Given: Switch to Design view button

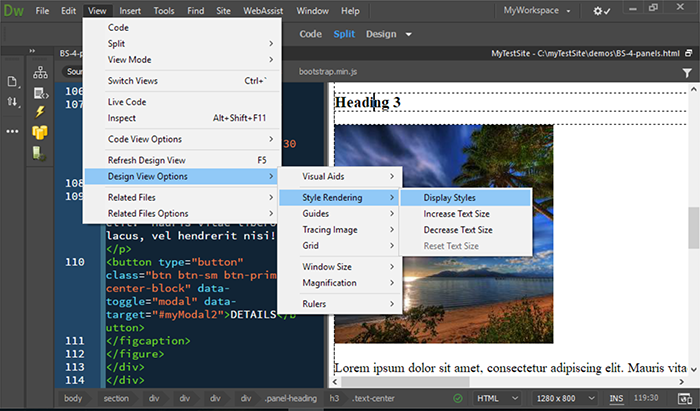Looking at the screenshot, I should click(381, 34).
